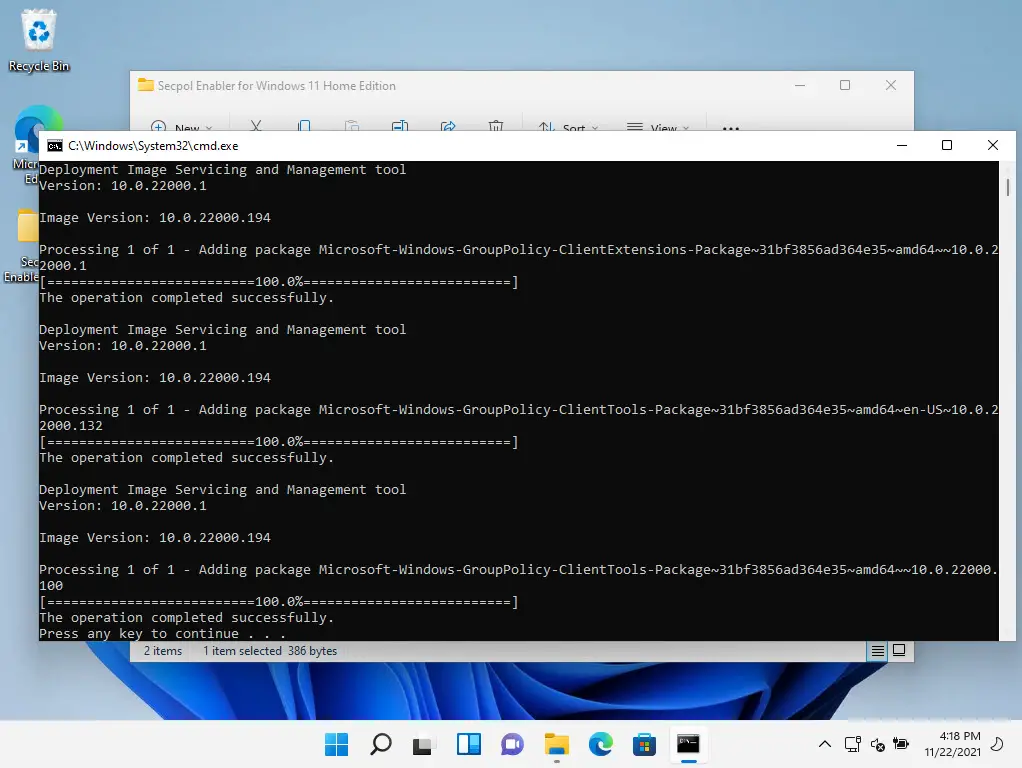Click the folder icon in File Explorer title bar
Viewport: 1022px width, 768px height.
145,85
